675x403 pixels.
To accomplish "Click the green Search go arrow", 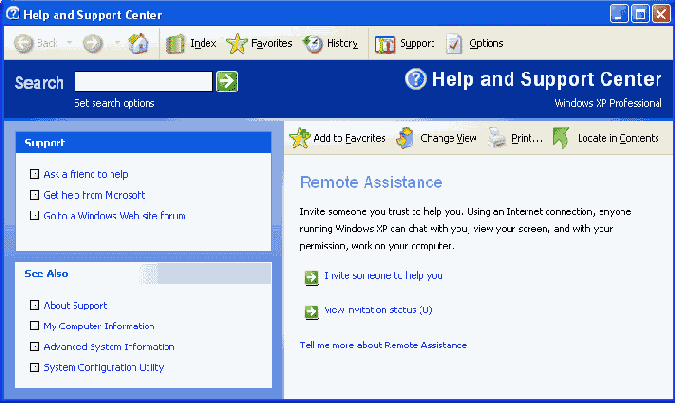I will click(227, 81).
